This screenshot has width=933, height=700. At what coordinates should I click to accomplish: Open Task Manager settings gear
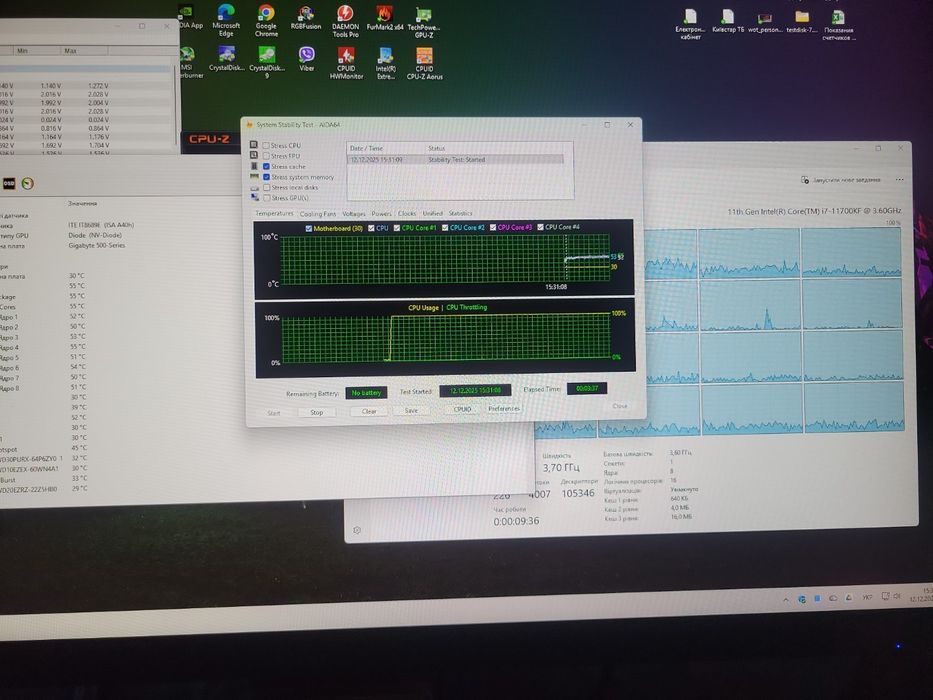point(357,530)
